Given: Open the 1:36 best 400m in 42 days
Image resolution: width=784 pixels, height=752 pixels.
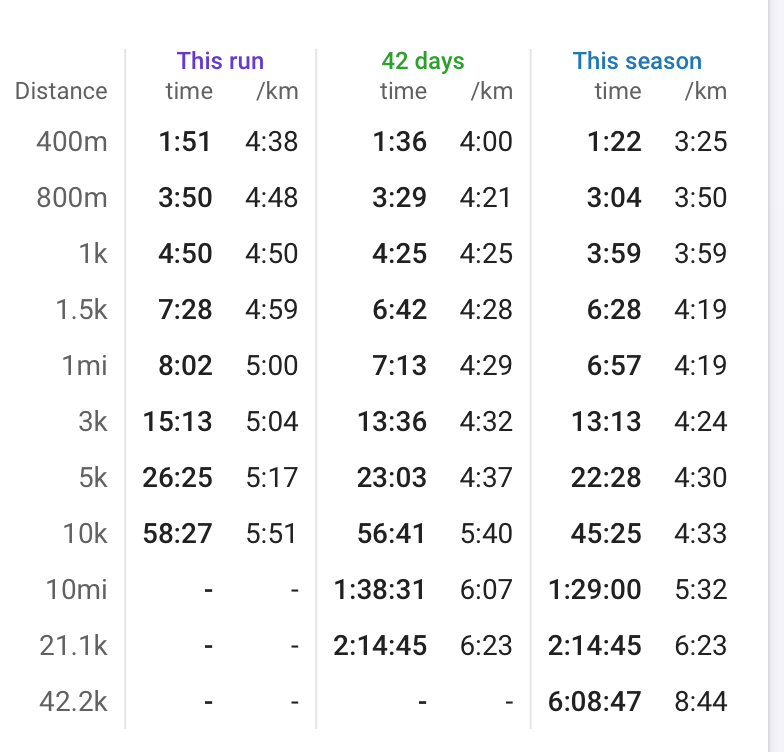Looking at the screenshot, I should (400, 142).
